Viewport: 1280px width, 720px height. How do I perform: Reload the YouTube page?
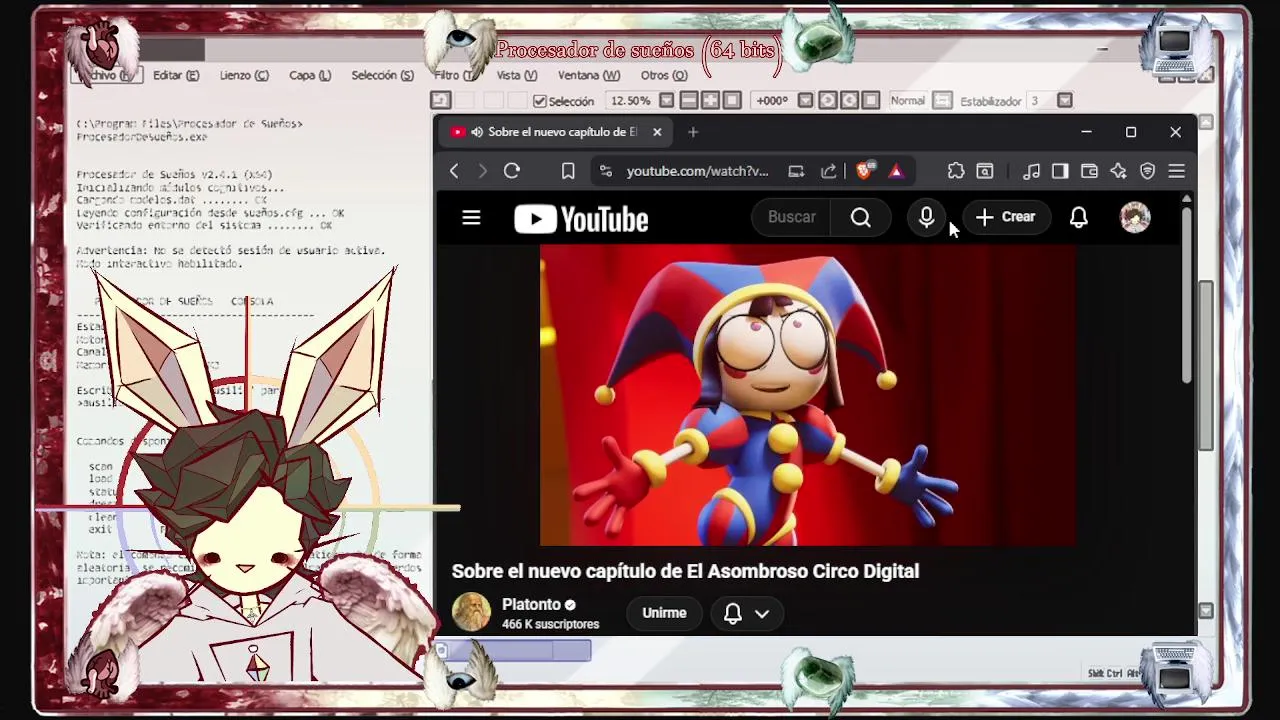point(512,171)
